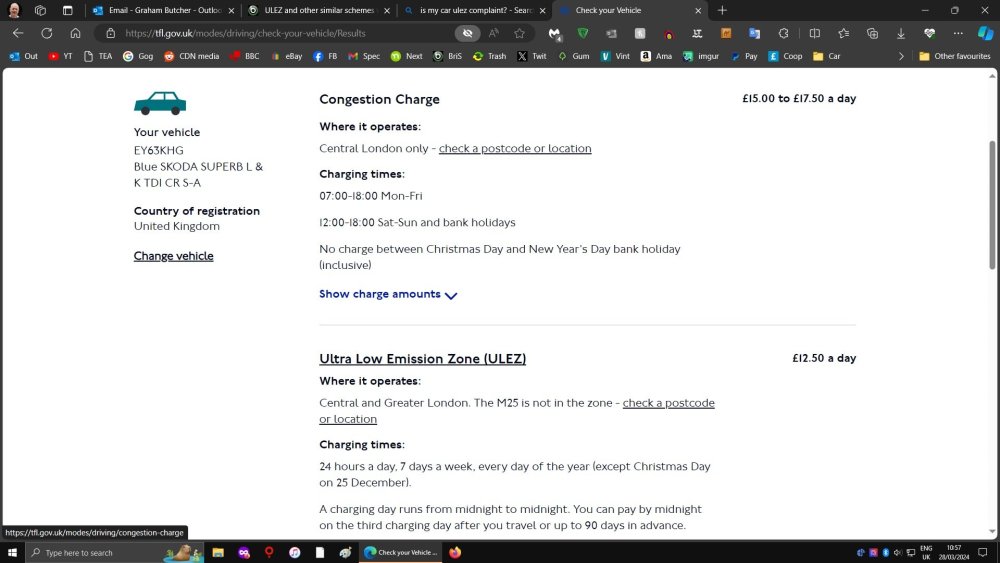Image resolution: width=1000 pixels, height=563 pixels.
Task: Open the browser home page icon
Action: [x=75, y=33]
